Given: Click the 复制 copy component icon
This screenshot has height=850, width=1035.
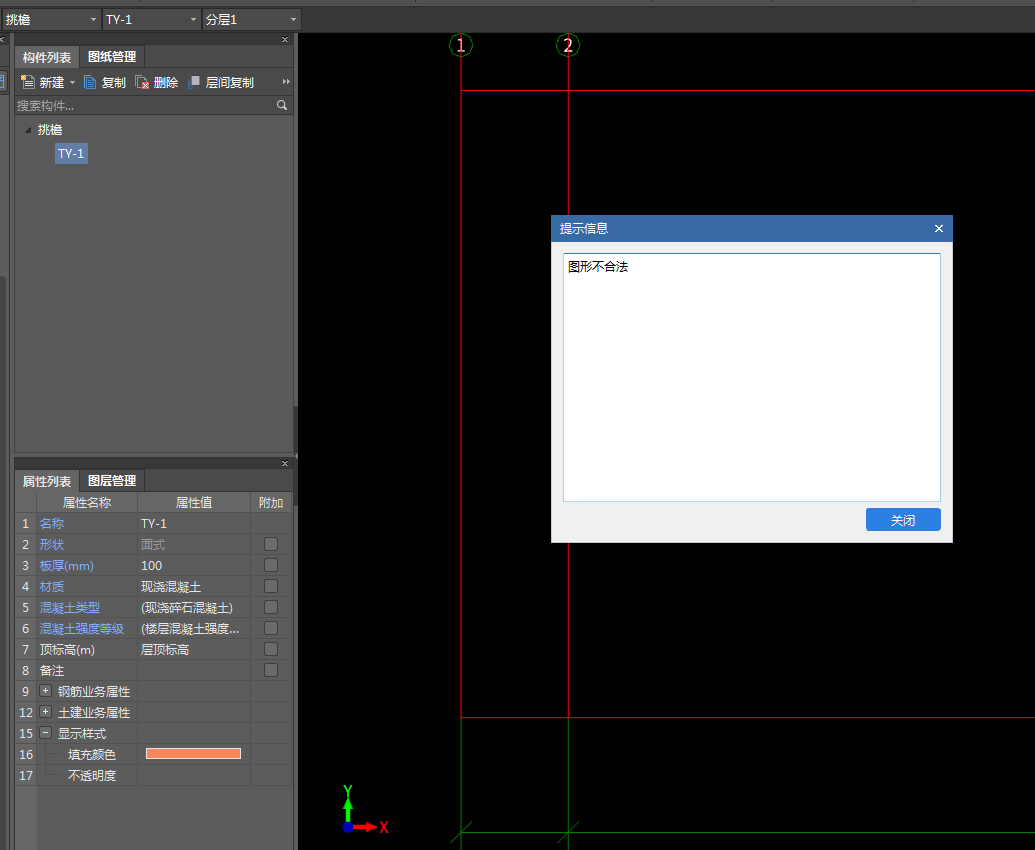Looking at the screenshot, I should pyautogui.click(x=90, y=82).
